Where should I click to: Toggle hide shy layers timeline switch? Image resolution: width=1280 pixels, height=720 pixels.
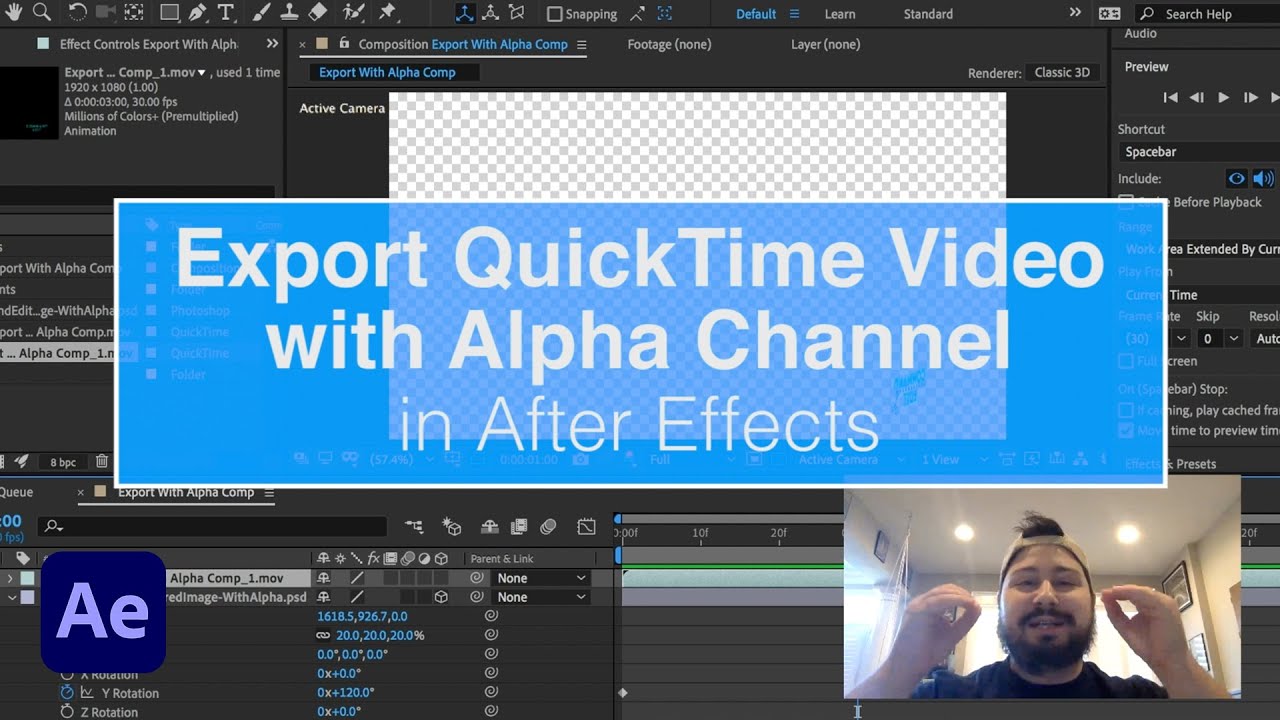click(490, 526)
